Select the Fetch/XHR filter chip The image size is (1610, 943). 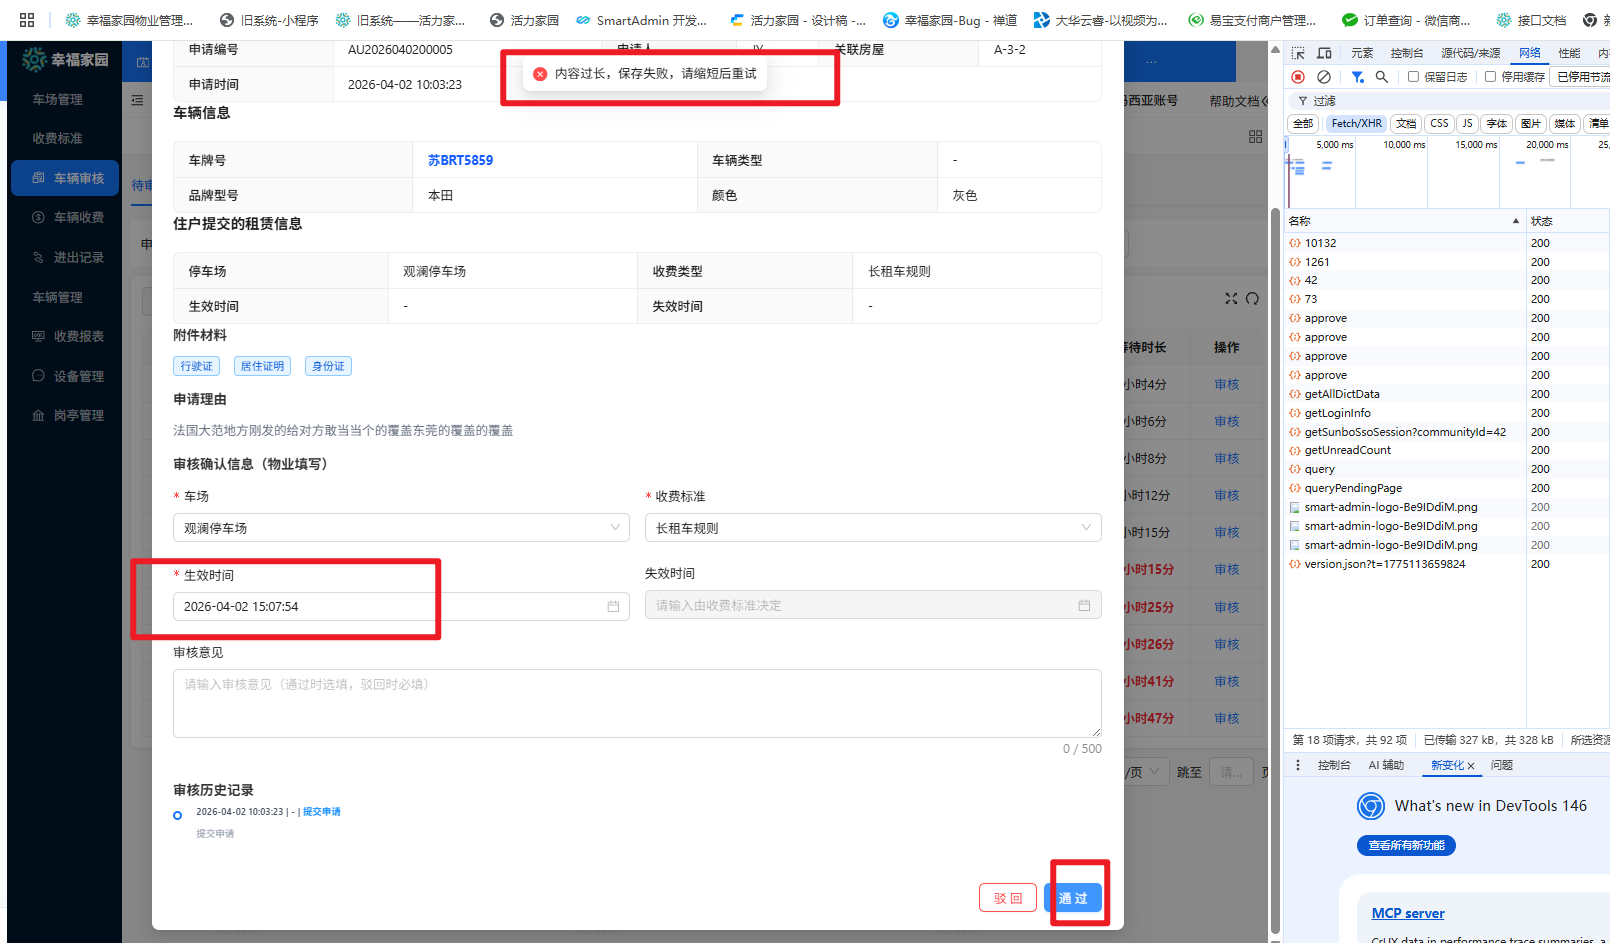1356,124
